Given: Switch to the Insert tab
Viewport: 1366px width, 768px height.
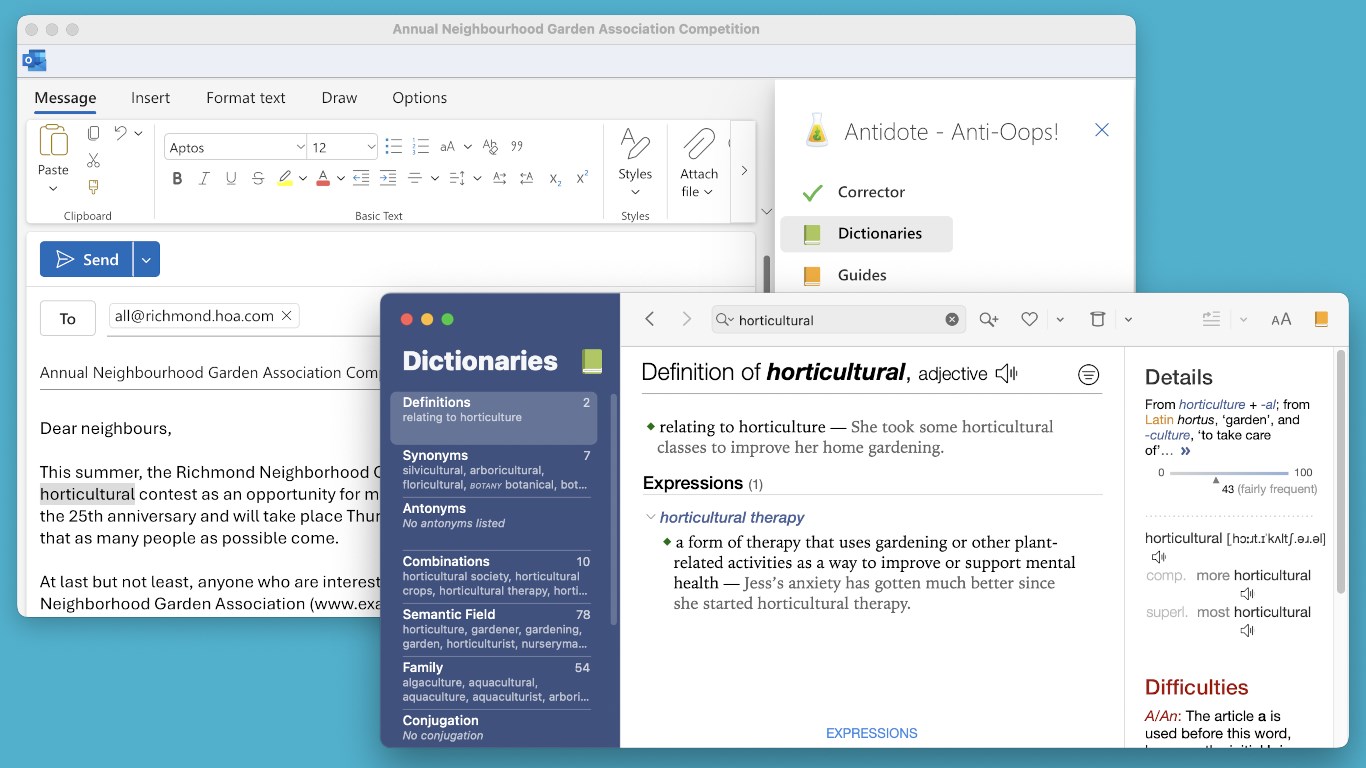Looking at the screenshot, I should (150, 98).
